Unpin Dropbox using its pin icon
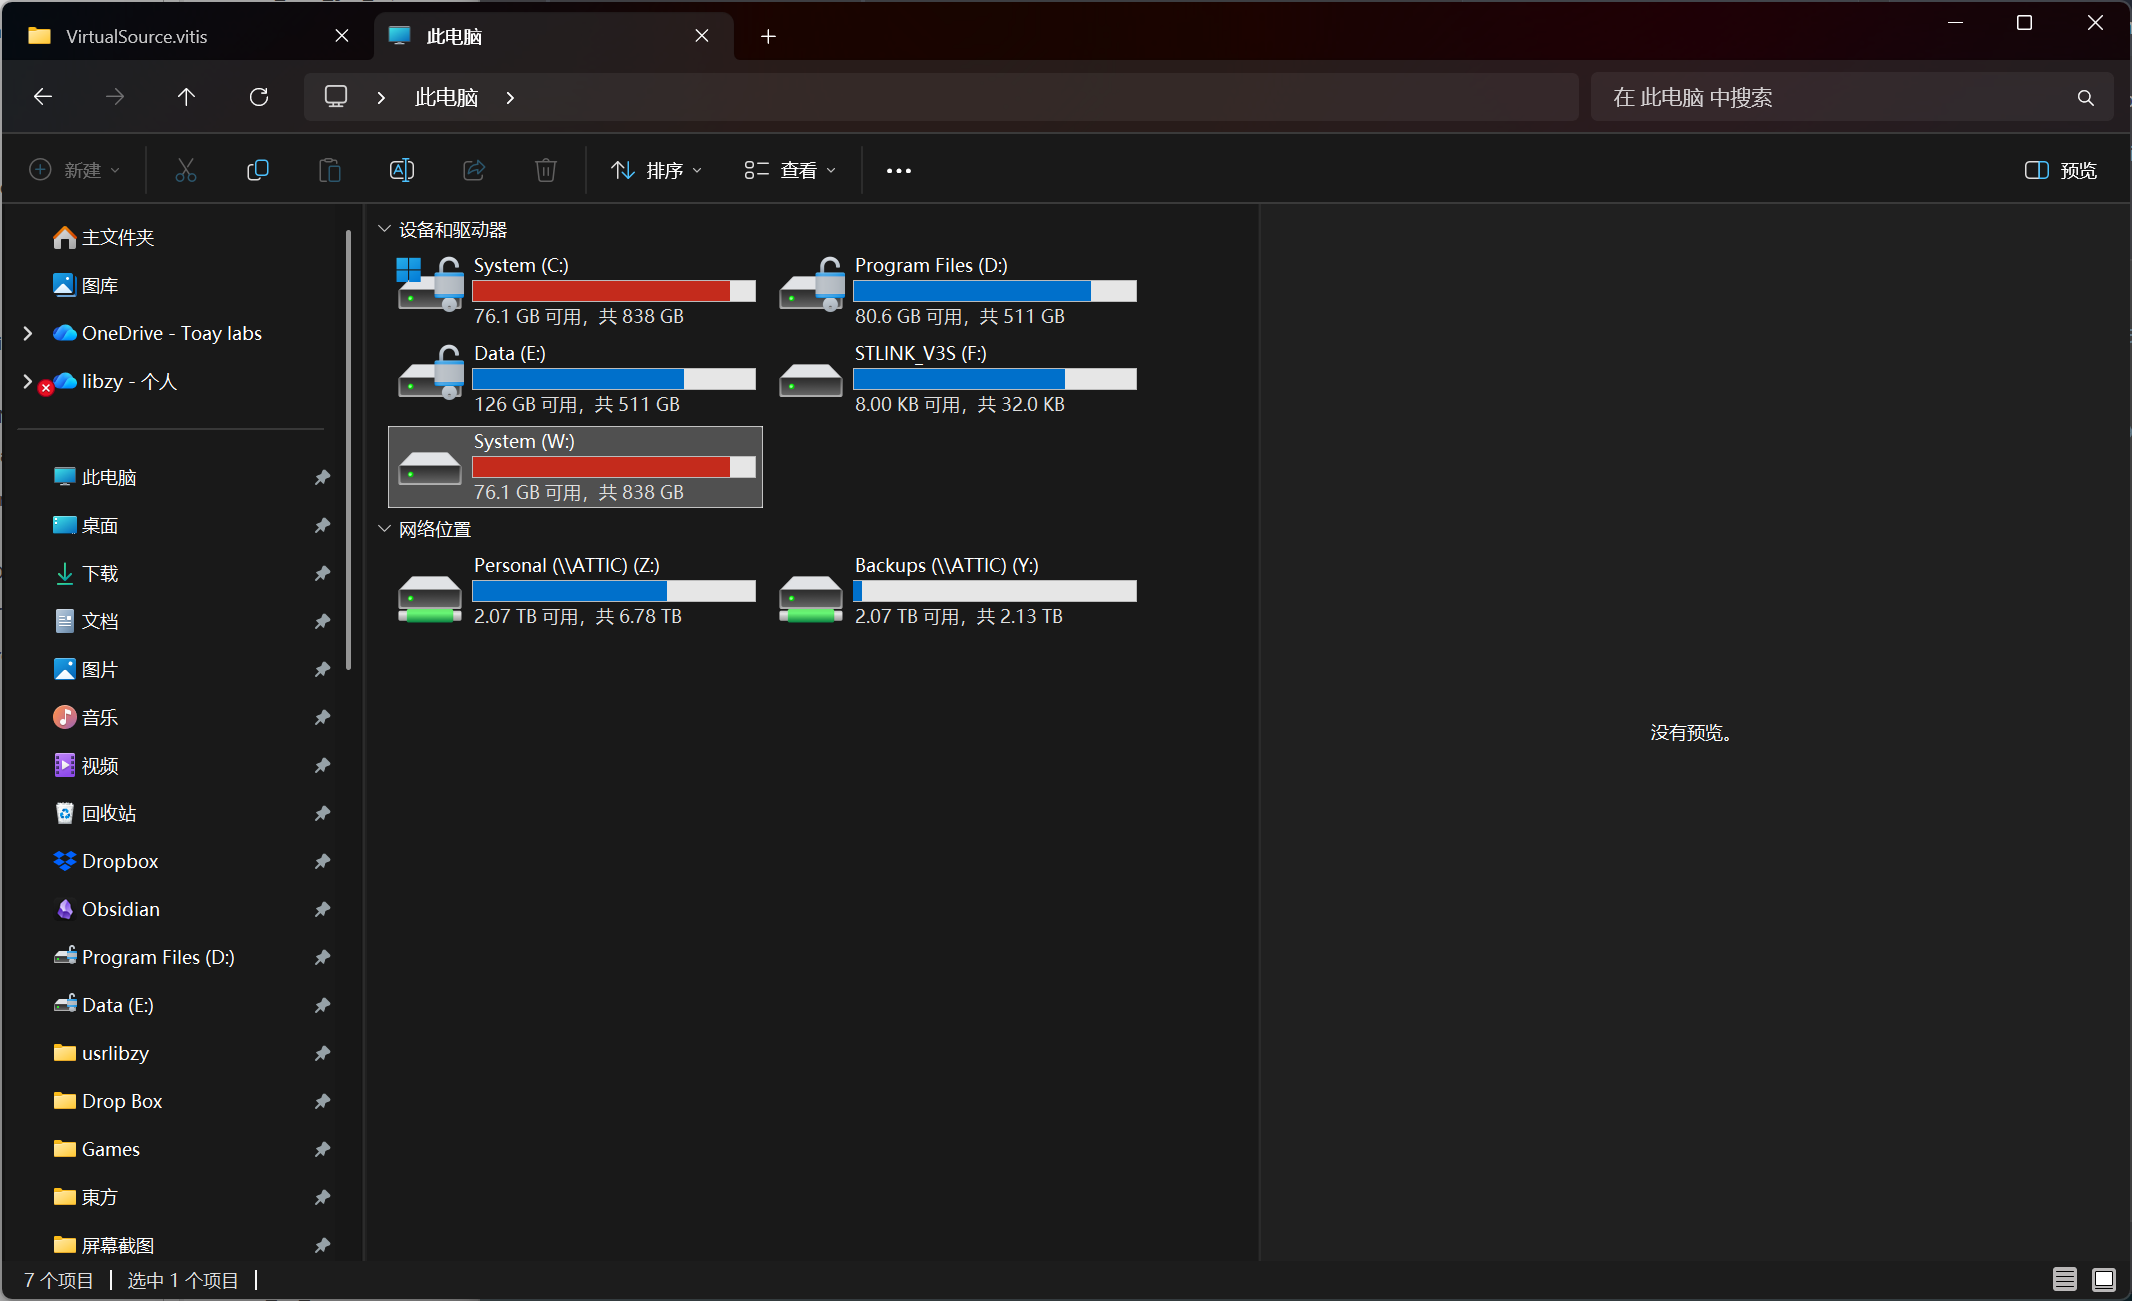The width and height of the screenshot is (2132, 1301). point(322,861)
